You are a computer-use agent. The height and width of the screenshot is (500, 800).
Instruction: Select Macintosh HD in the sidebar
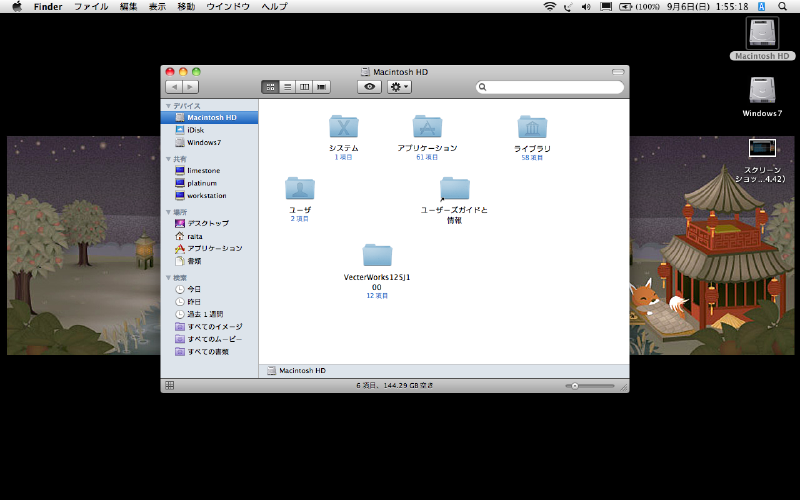point(209,117)
